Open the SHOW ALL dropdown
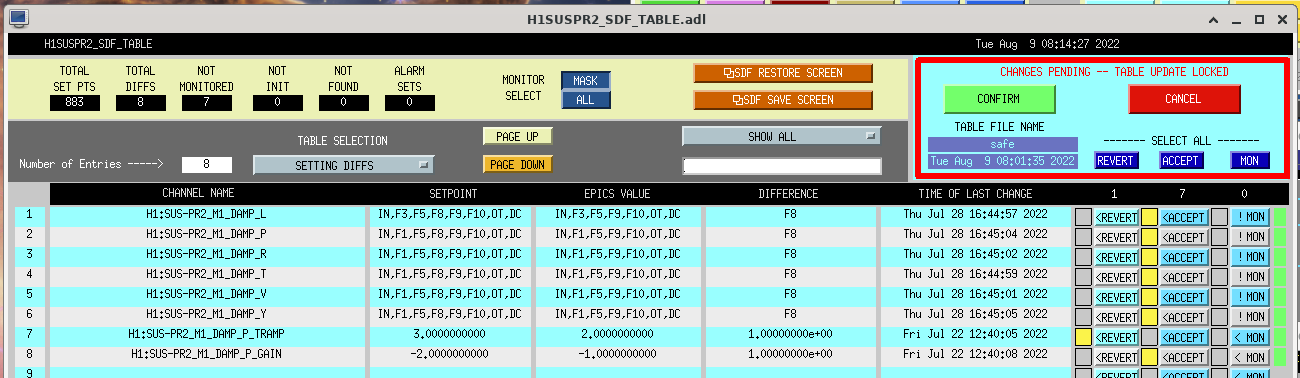The width and height of the screenshot is (1300, 378). coord(782,136)
